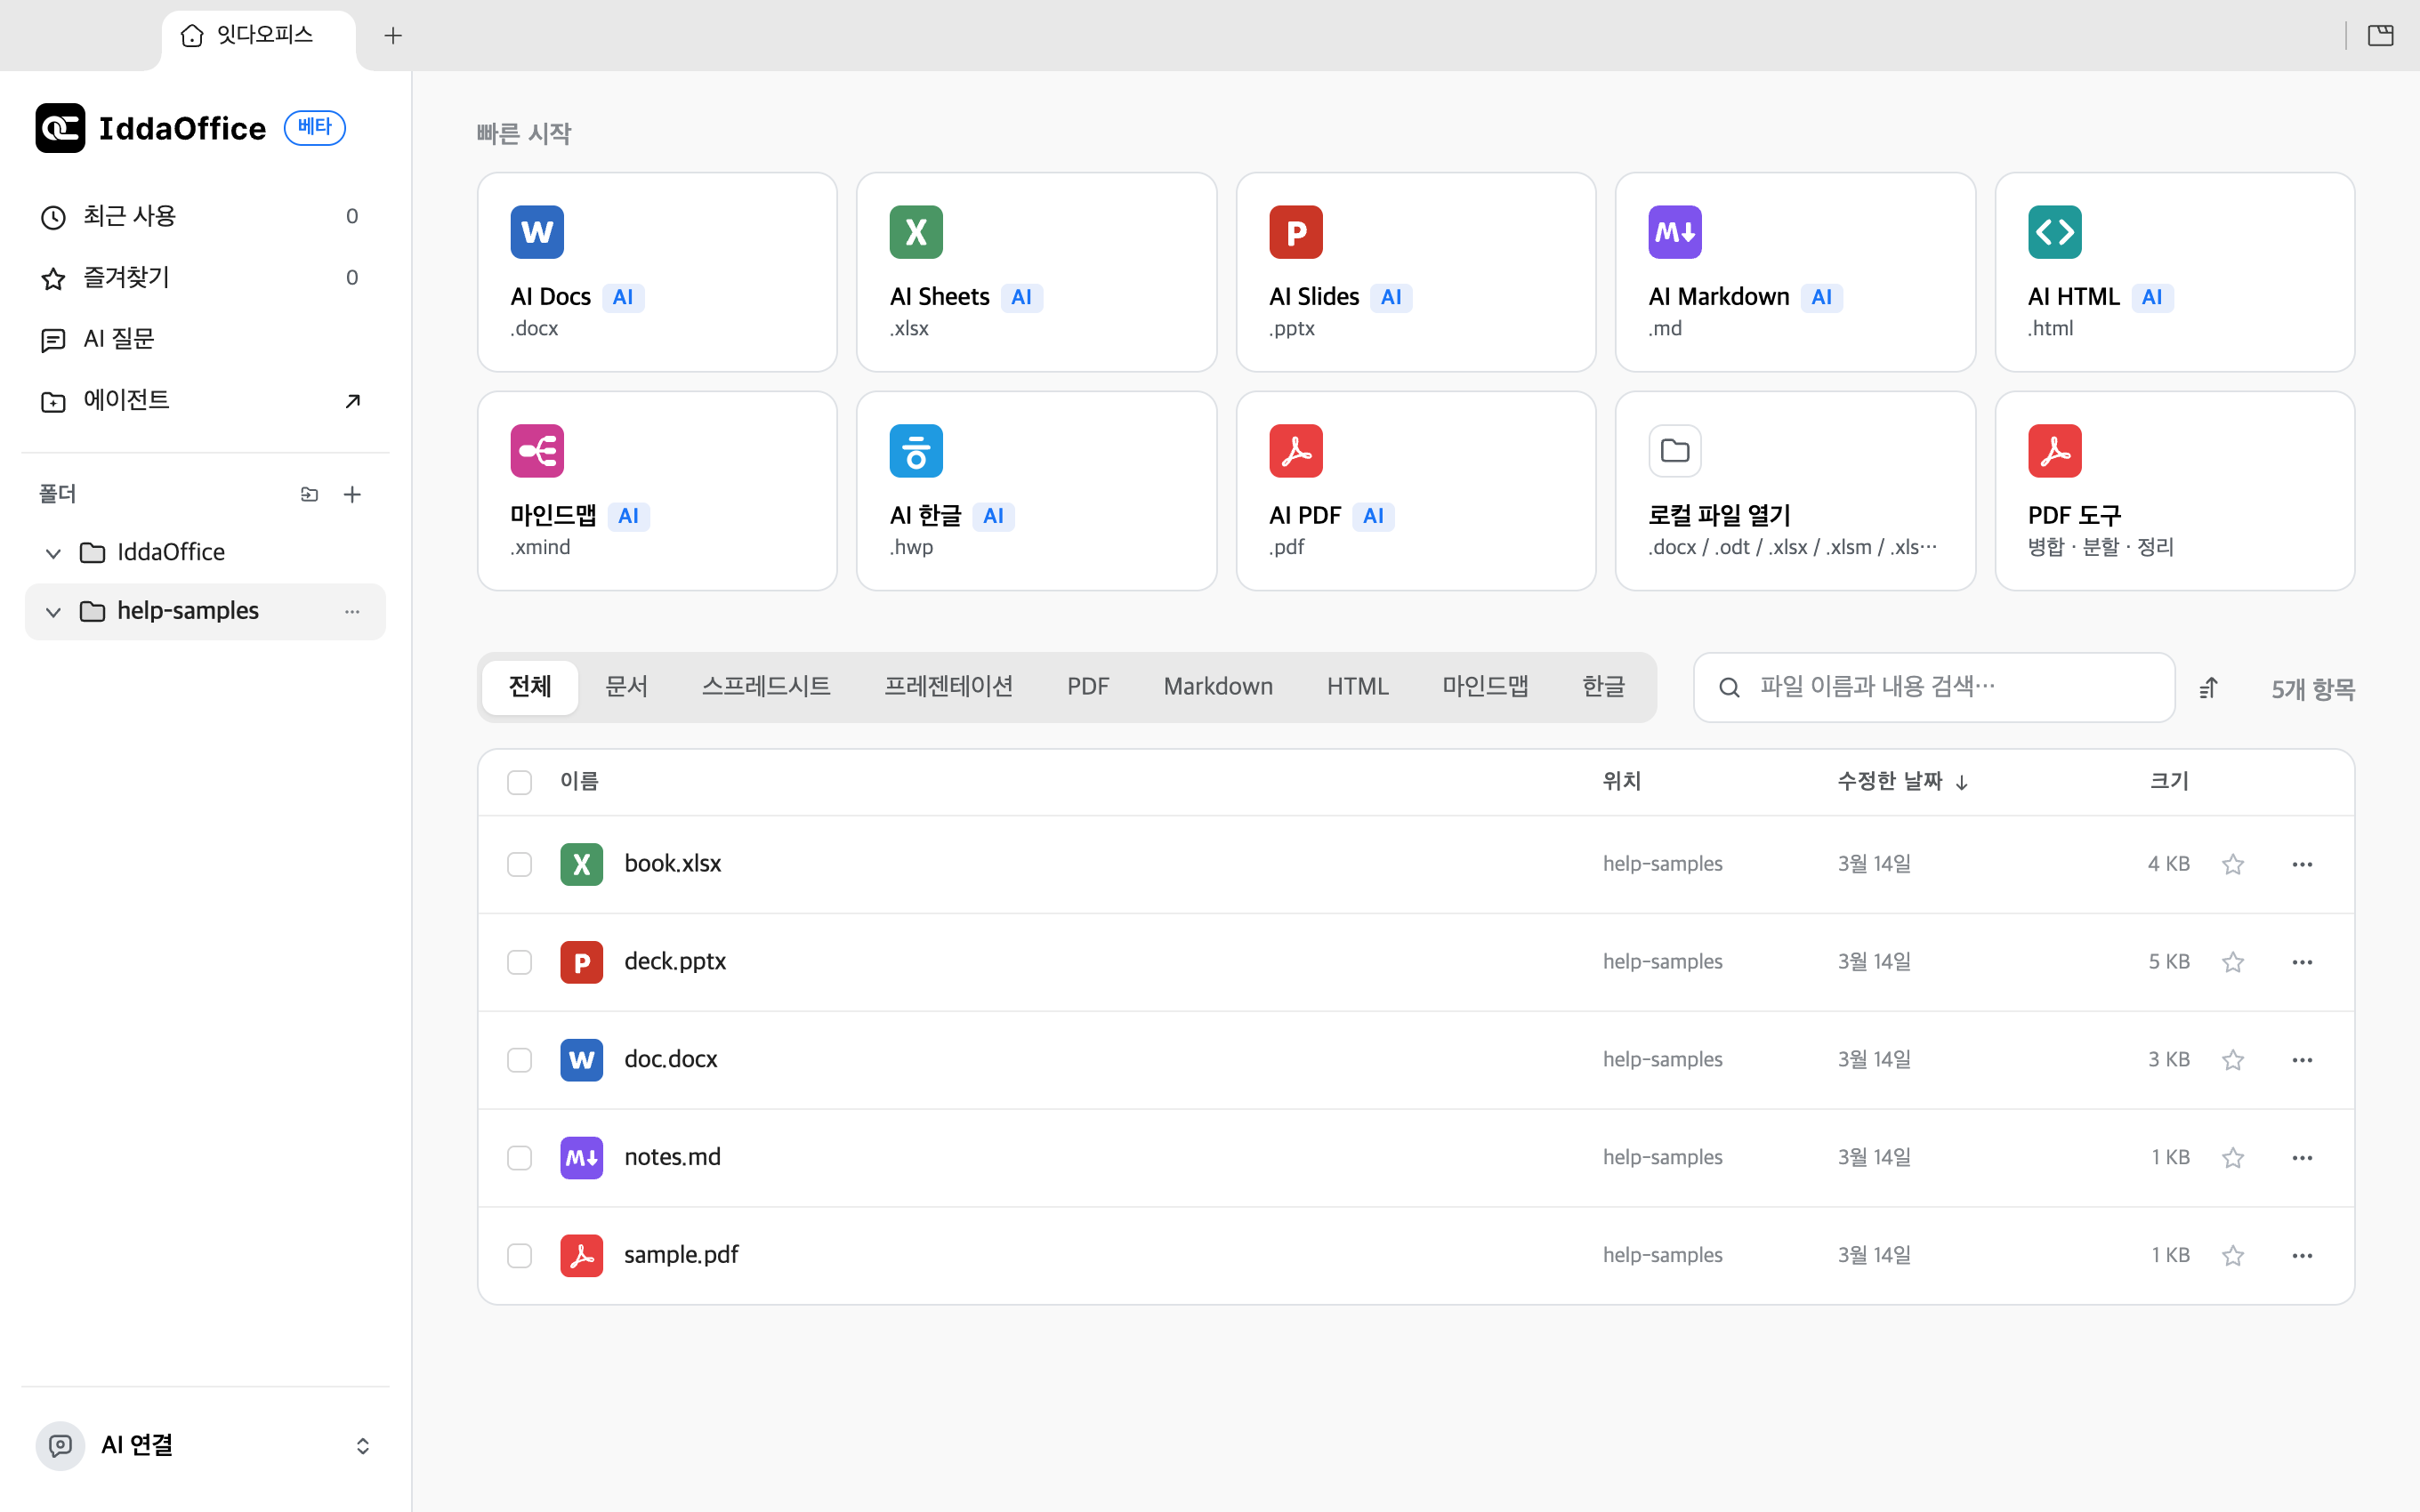Toggle the select-all checkbox in header
The width and height of the screenshot is (2420, 1512).
pyautogui.click(x=519, y=782)
